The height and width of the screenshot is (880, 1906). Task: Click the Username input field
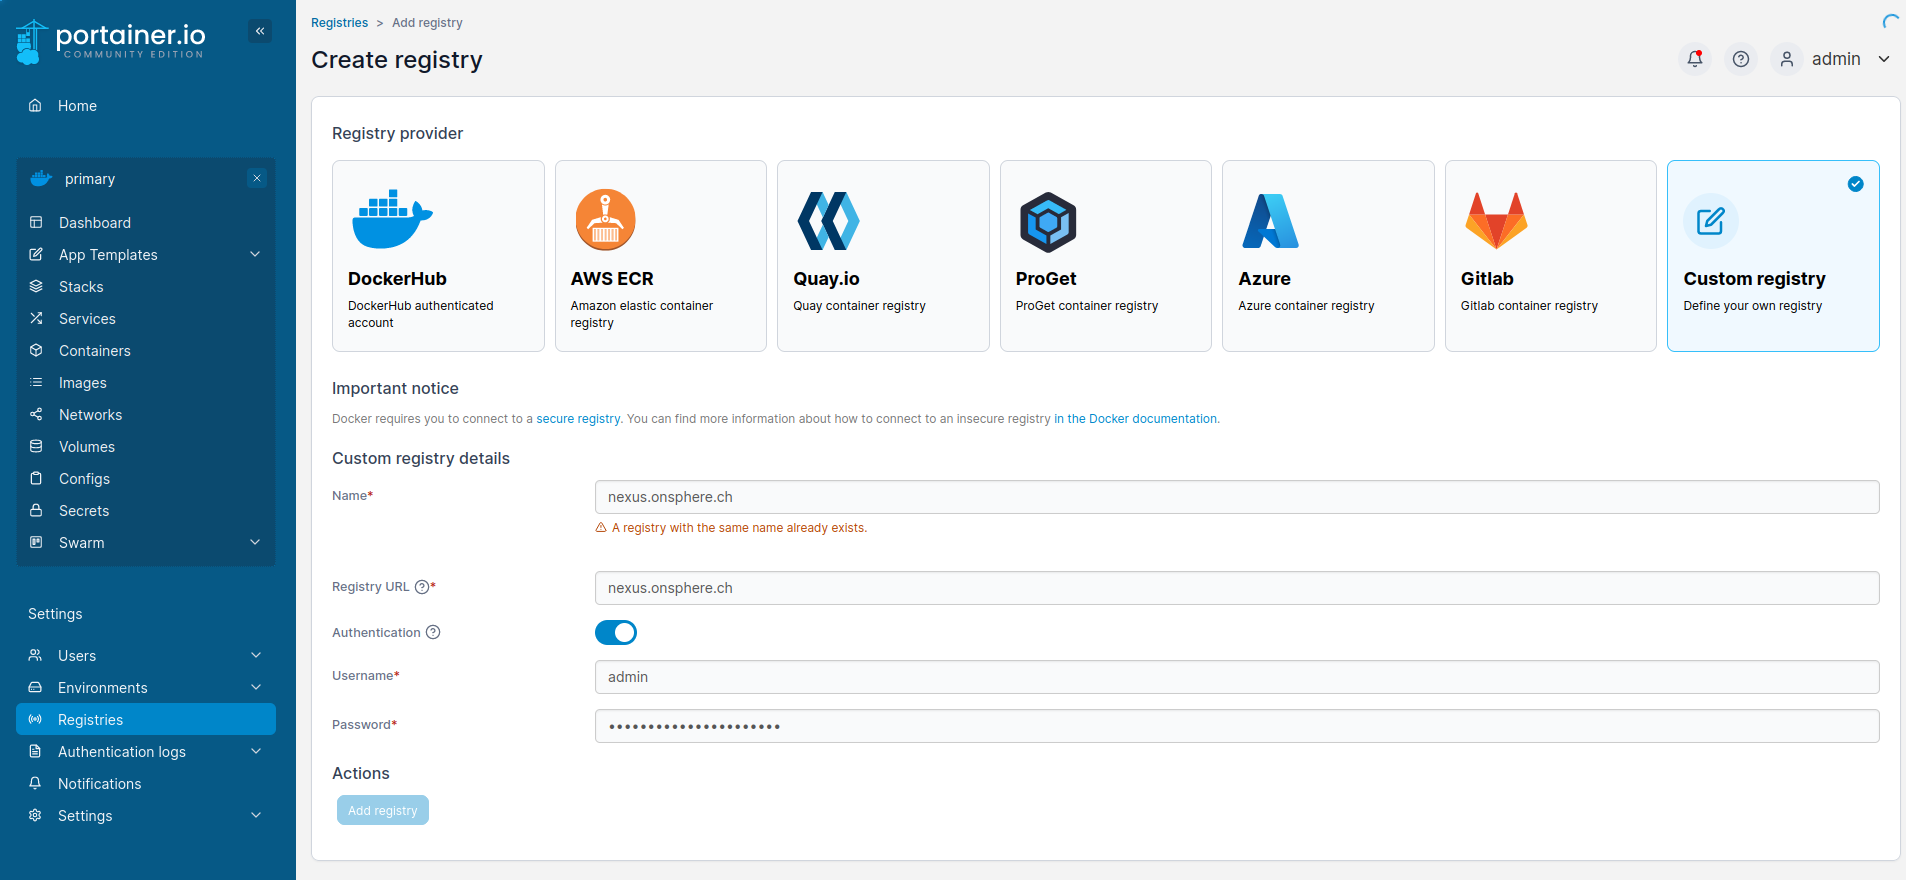(1237, 677)
